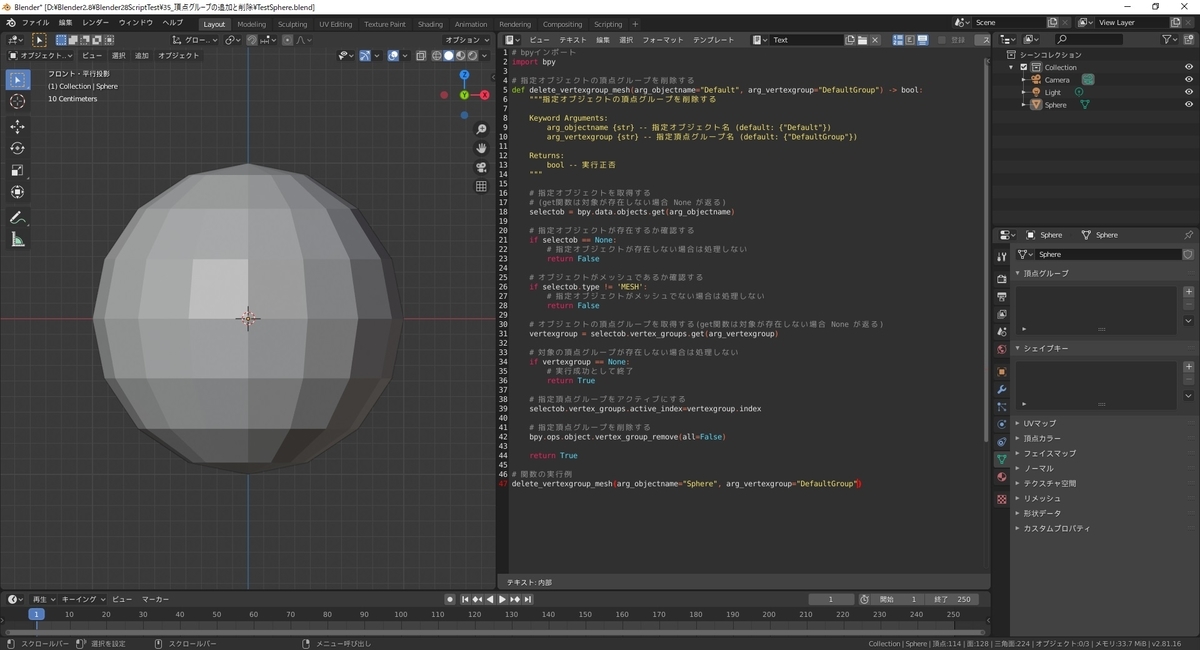Click the 終了 end frame field
The height and width of the screenshot is (650, 1200).
[x=952, y=599]
